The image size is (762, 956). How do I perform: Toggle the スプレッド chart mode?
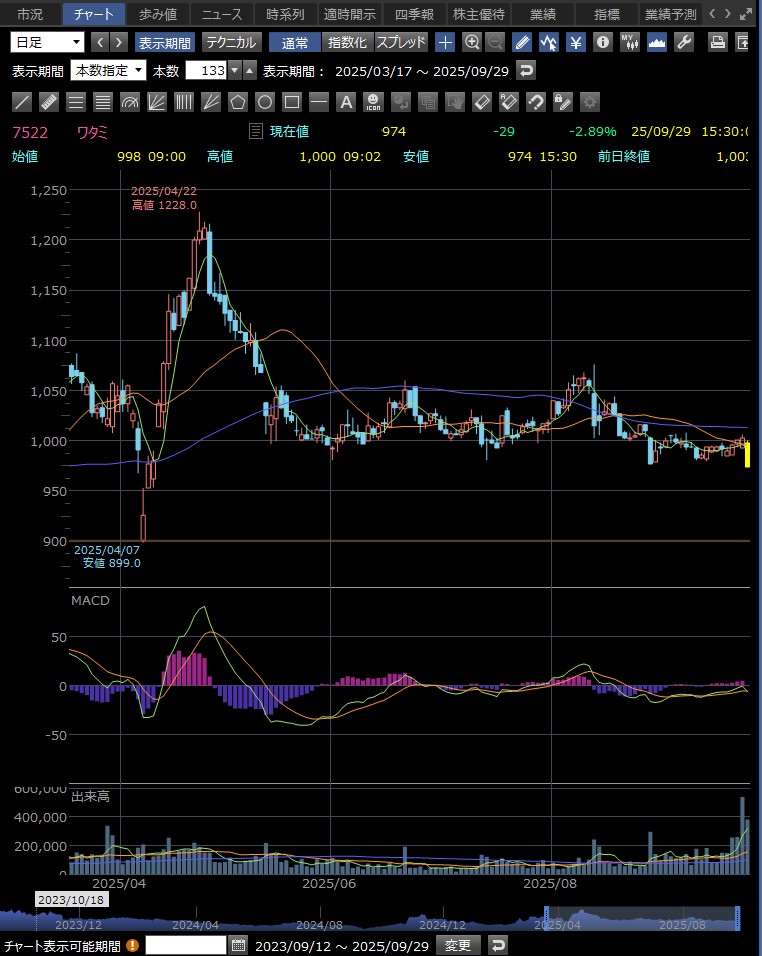coord(401,42)
